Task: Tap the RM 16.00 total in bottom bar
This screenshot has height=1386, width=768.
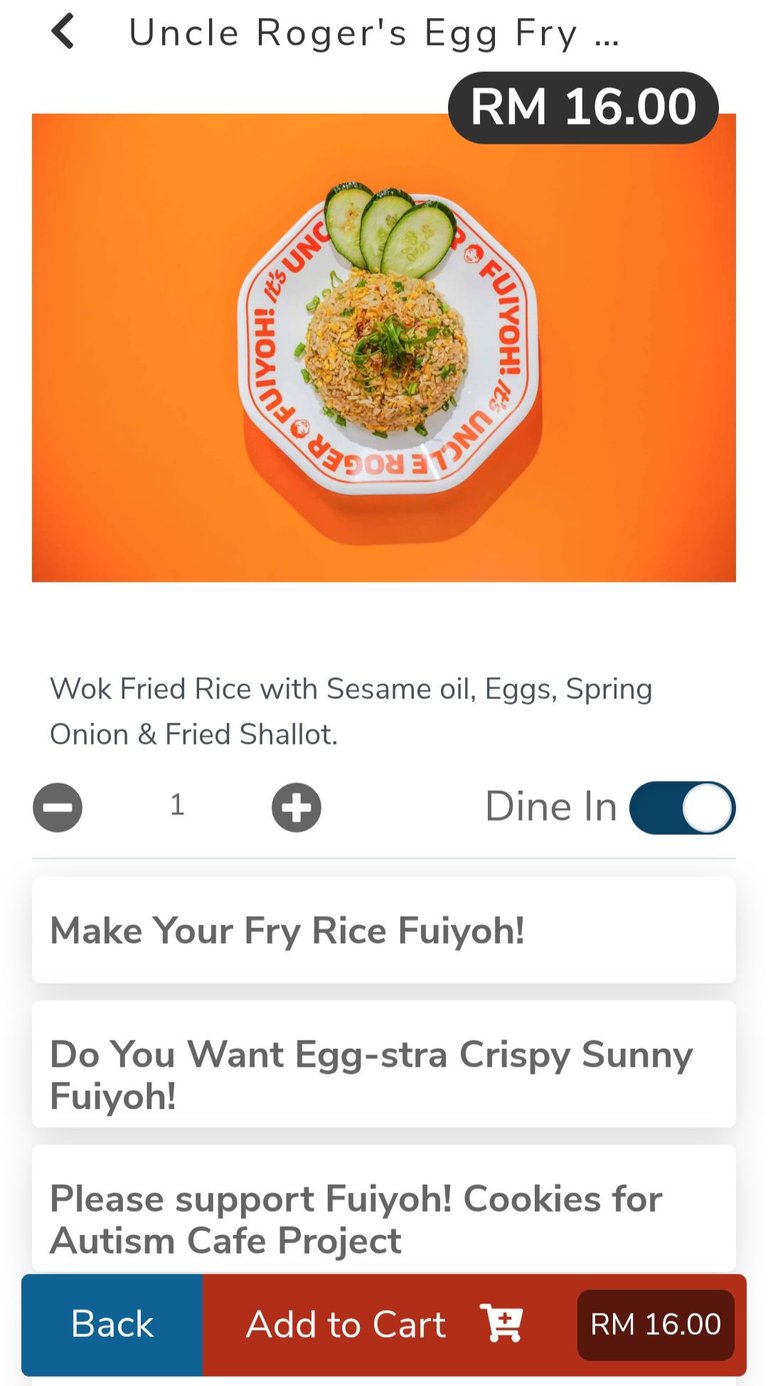Action: (655, 1324)
